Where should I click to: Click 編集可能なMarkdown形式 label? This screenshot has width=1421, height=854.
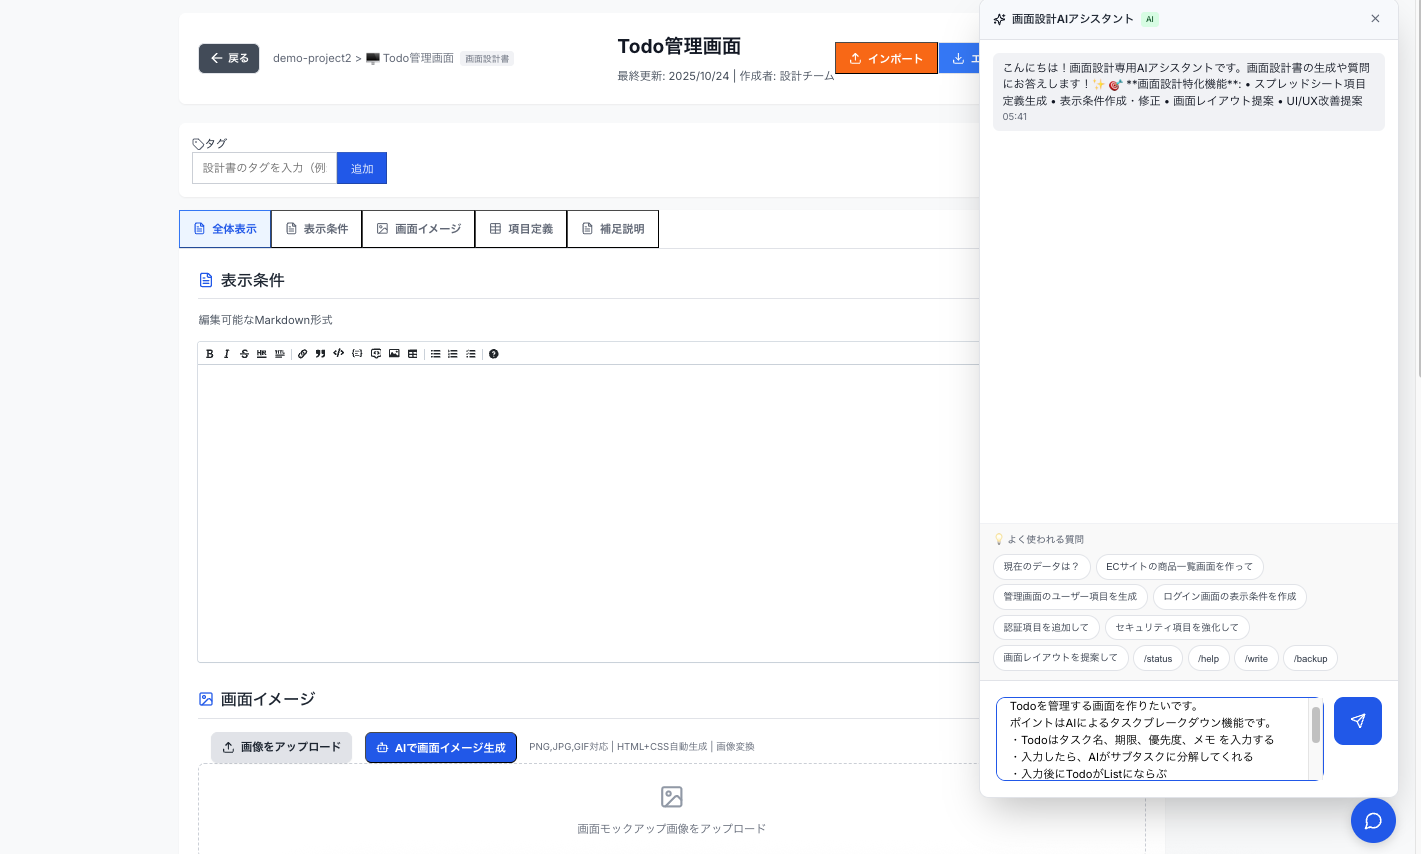[265, 320]
